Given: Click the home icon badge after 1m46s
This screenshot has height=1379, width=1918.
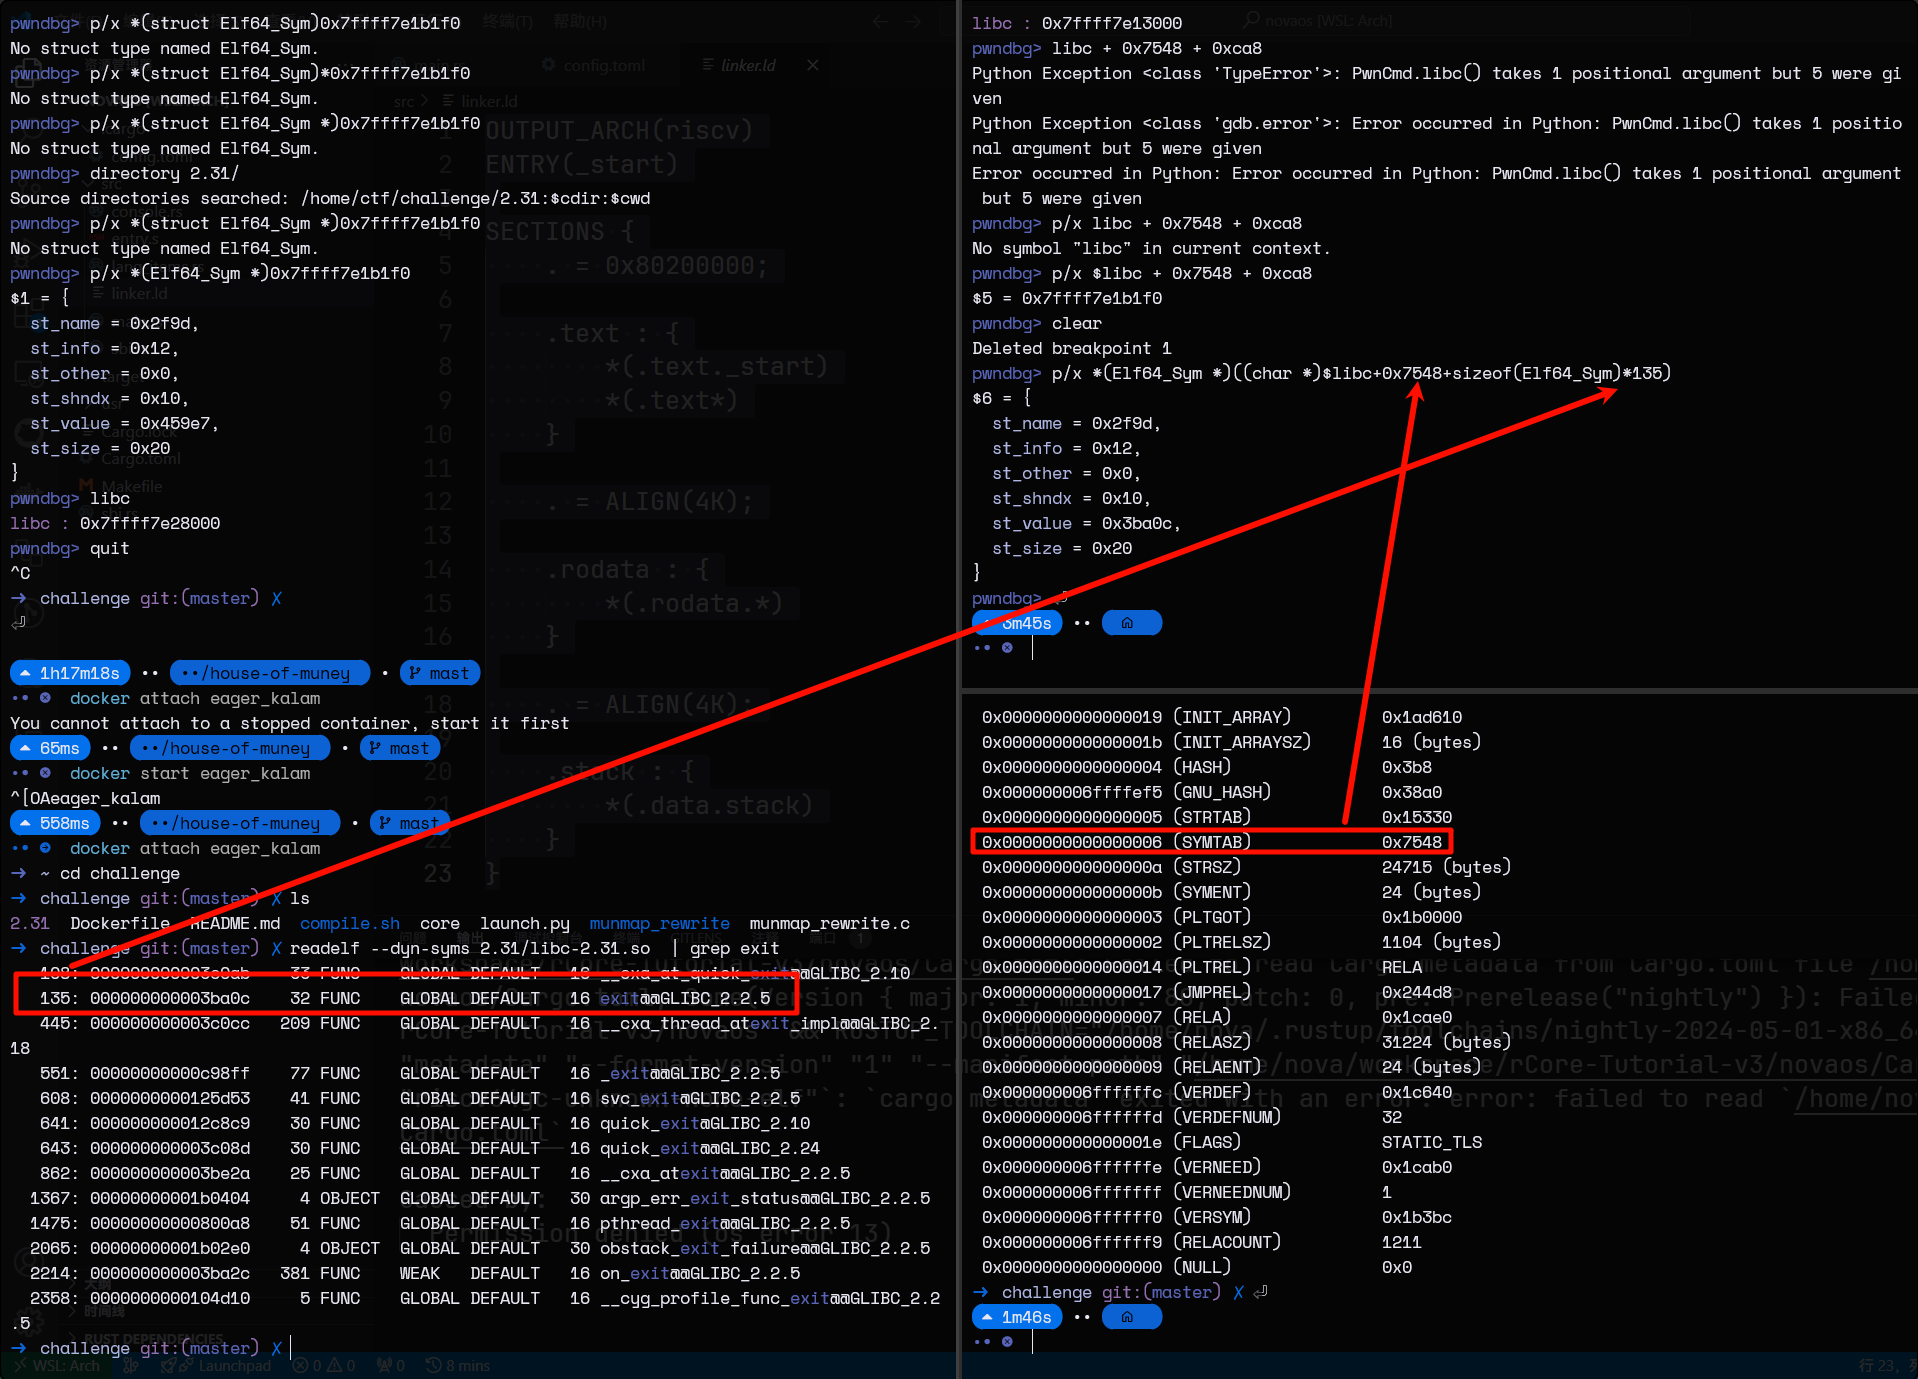Looking at the screenshot, I should 1130,1317.
